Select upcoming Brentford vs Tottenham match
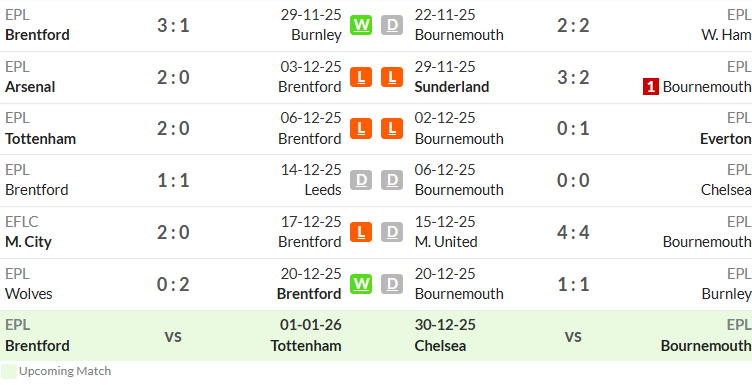This screenshot has height=385, width=752. [x=173, y=336]
